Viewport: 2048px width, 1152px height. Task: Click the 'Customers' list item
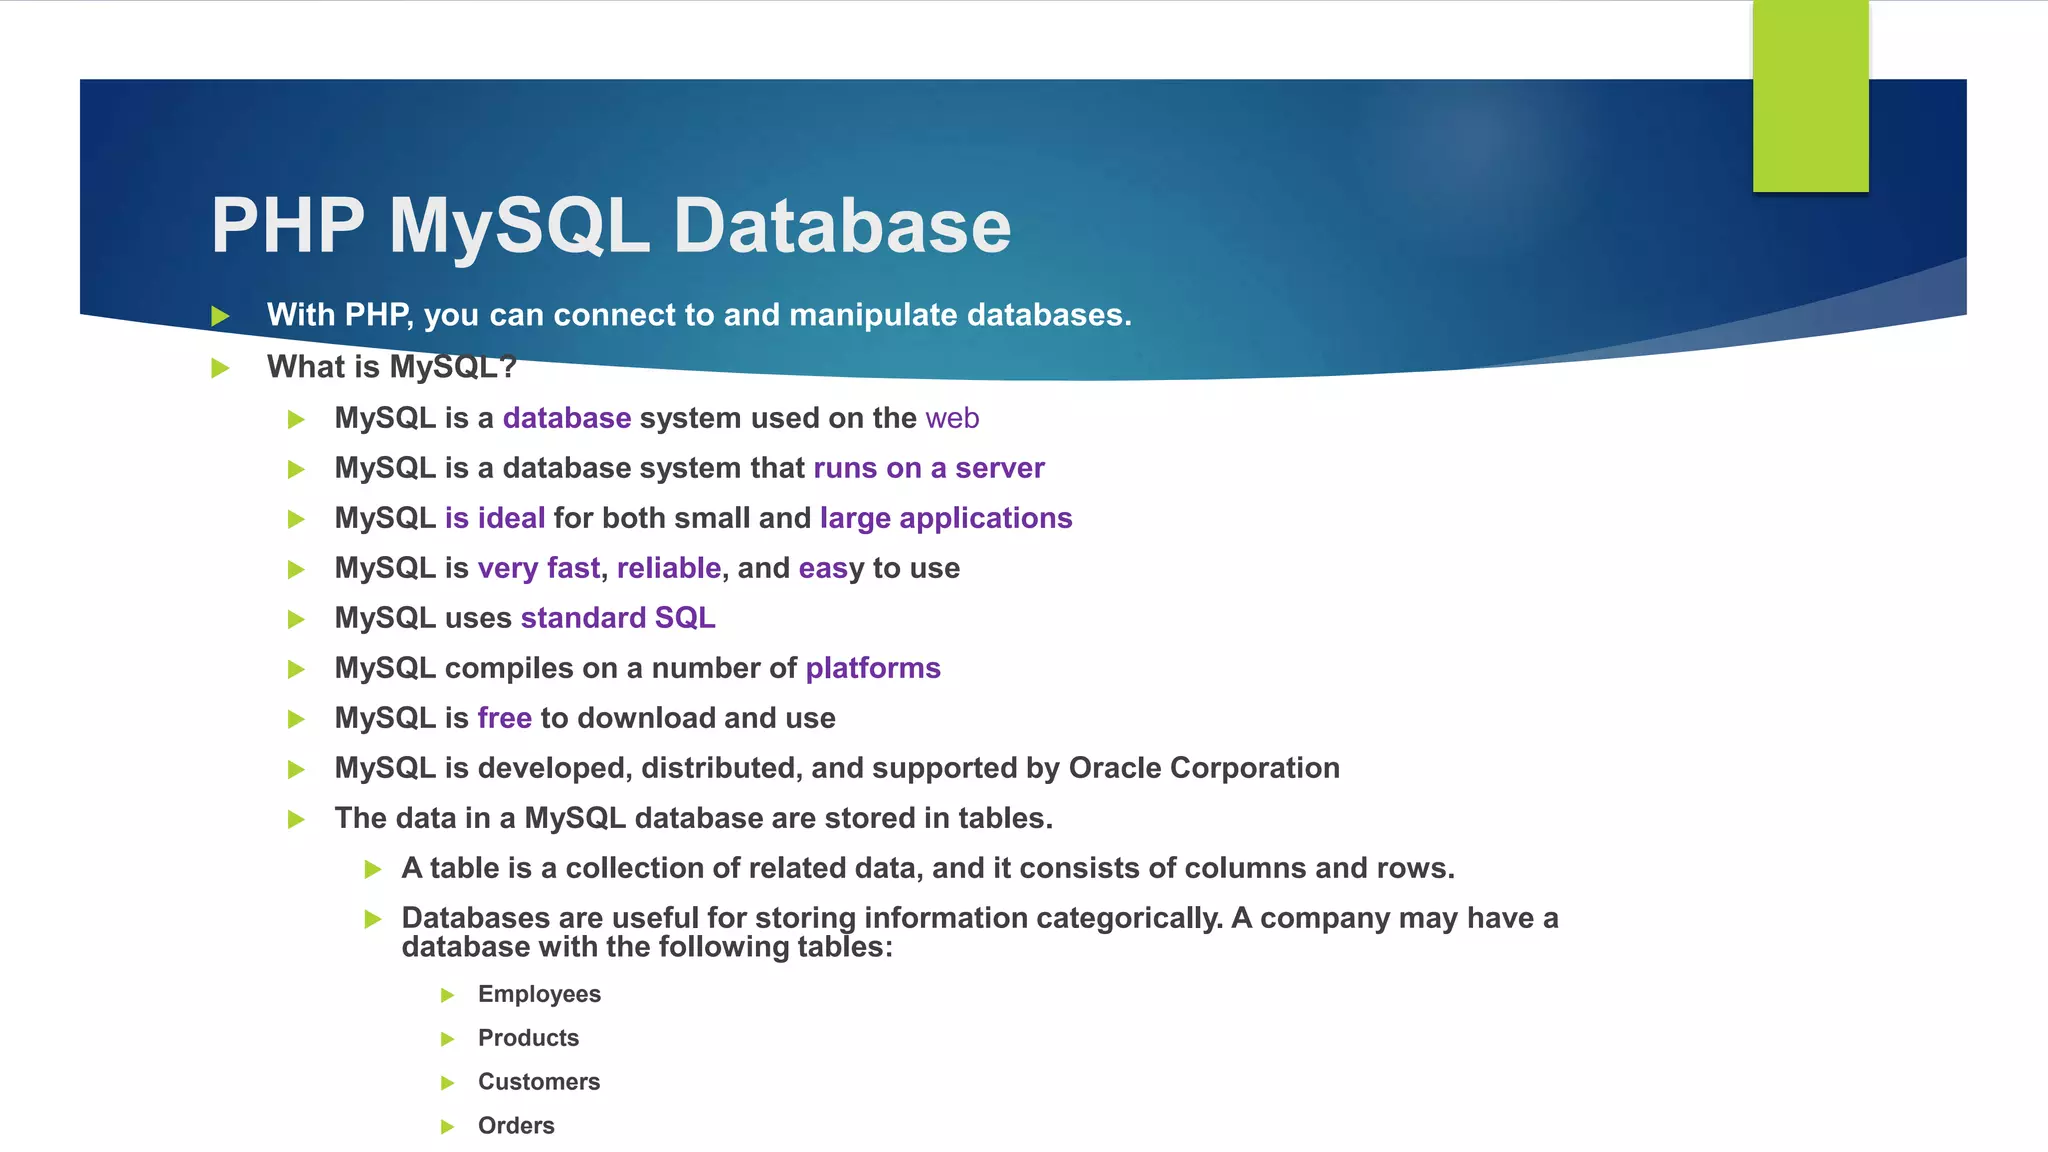click(x=538, y=1082)
